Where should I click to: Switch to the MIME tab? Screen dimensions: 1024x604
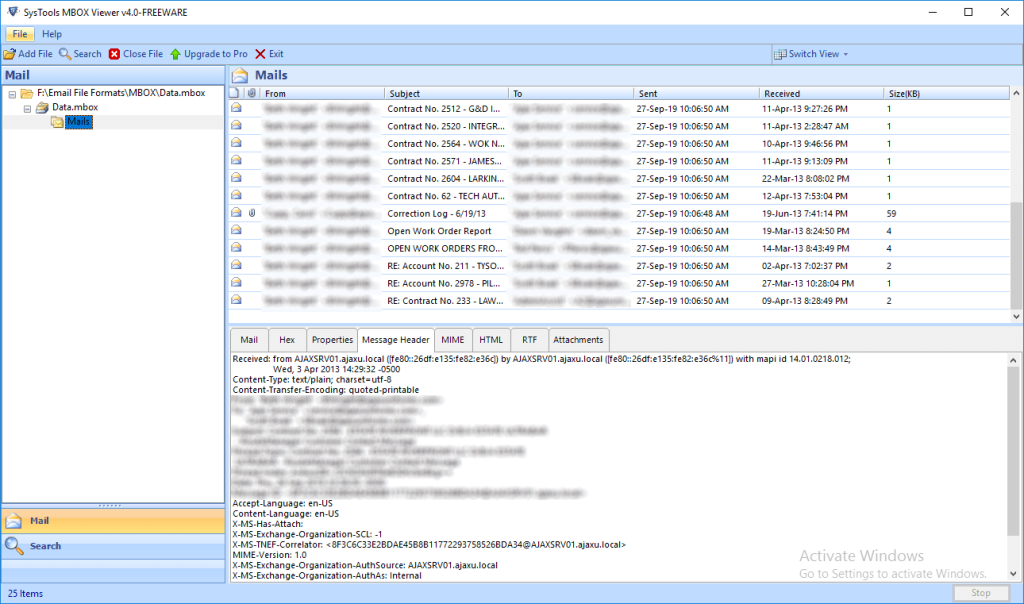(x=453, y=340)
